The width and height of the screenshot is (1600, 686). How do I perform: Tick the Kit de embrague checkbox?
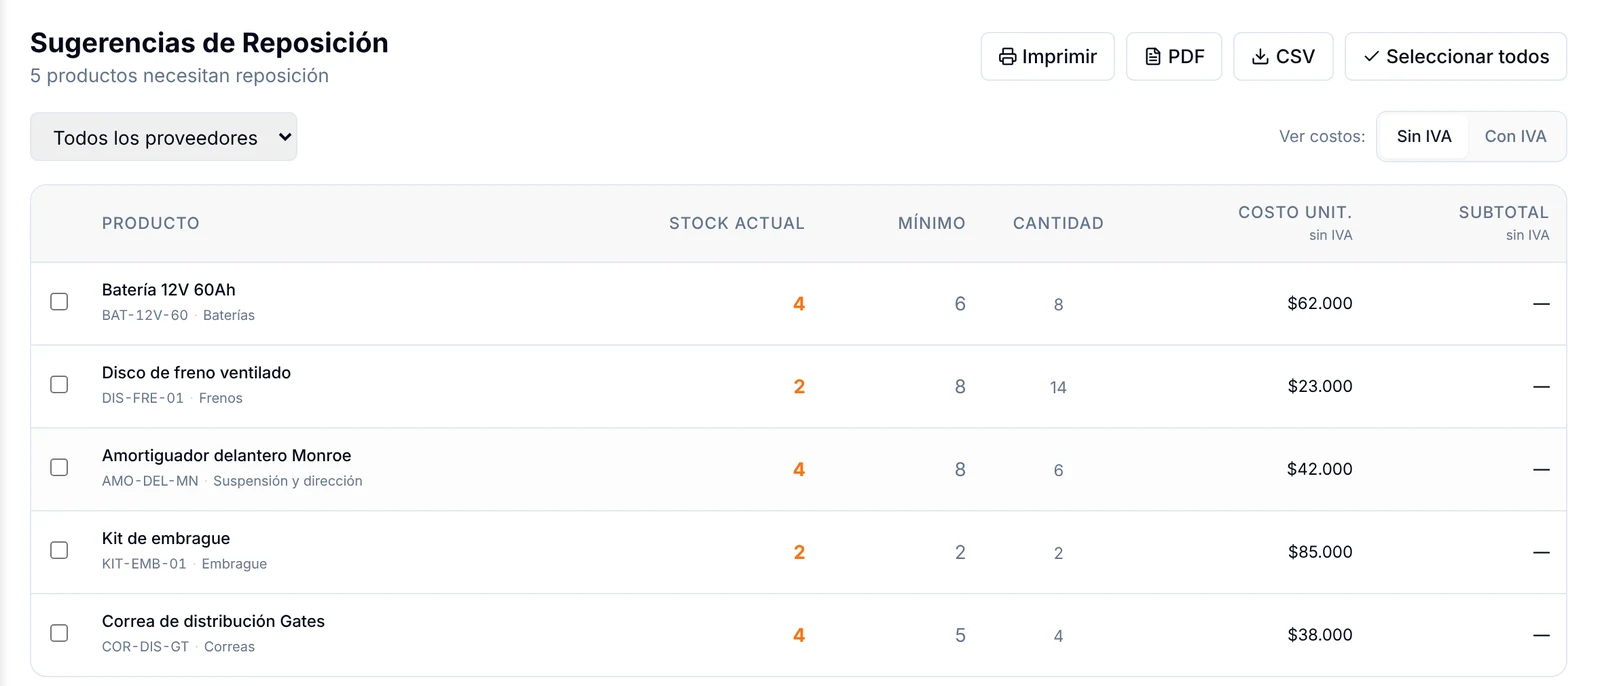[x=59, y=551]
